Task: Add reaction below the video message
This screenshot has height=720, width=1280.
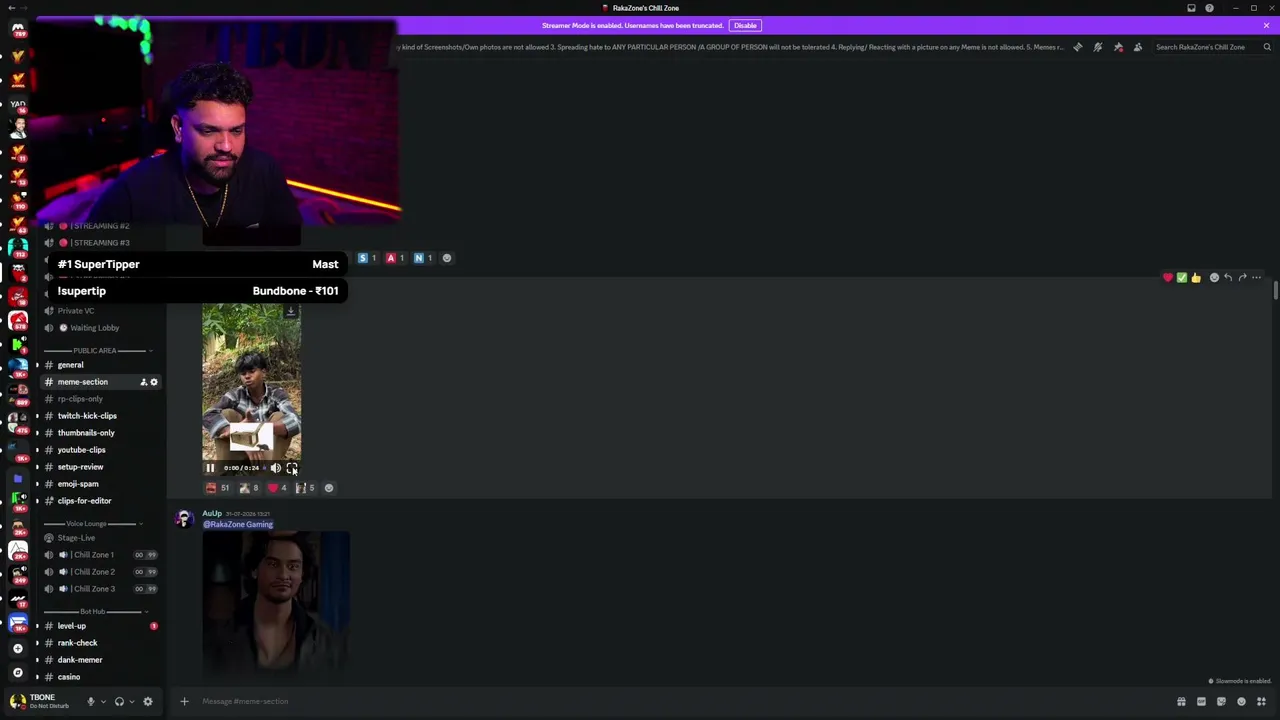Action: tap(329, 488)
